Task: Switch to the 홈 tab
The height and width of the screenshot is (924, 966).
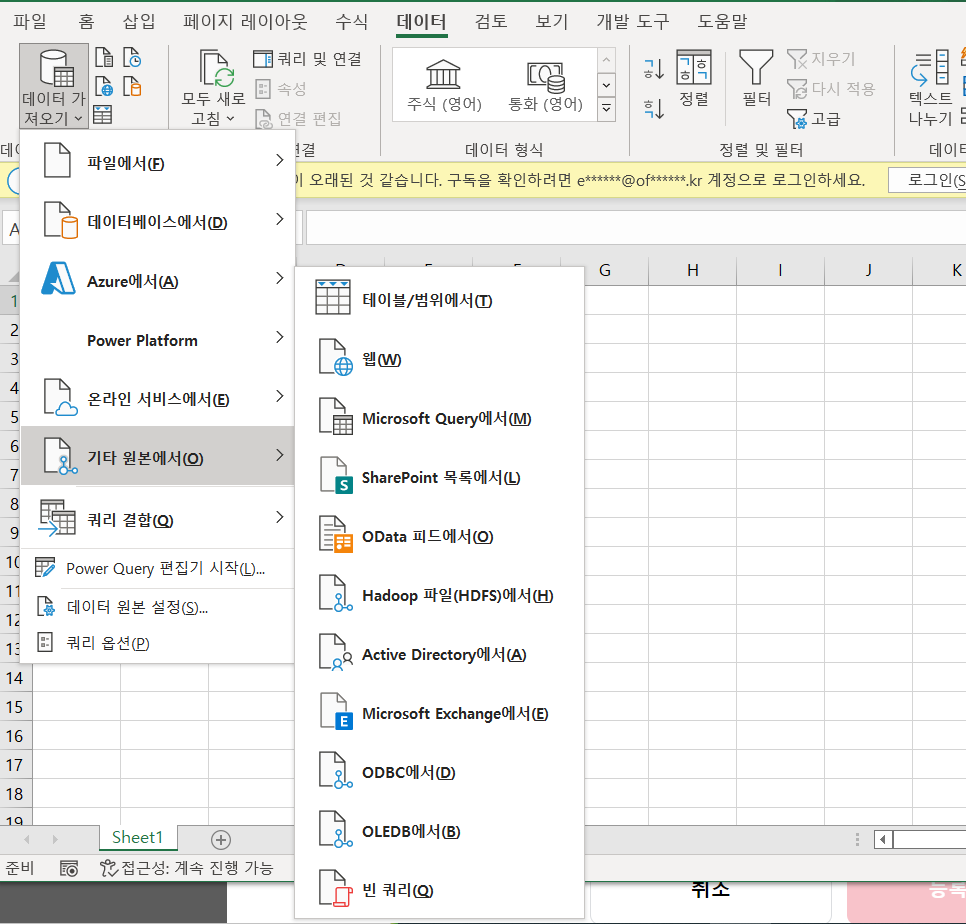Action: point(86,22)
